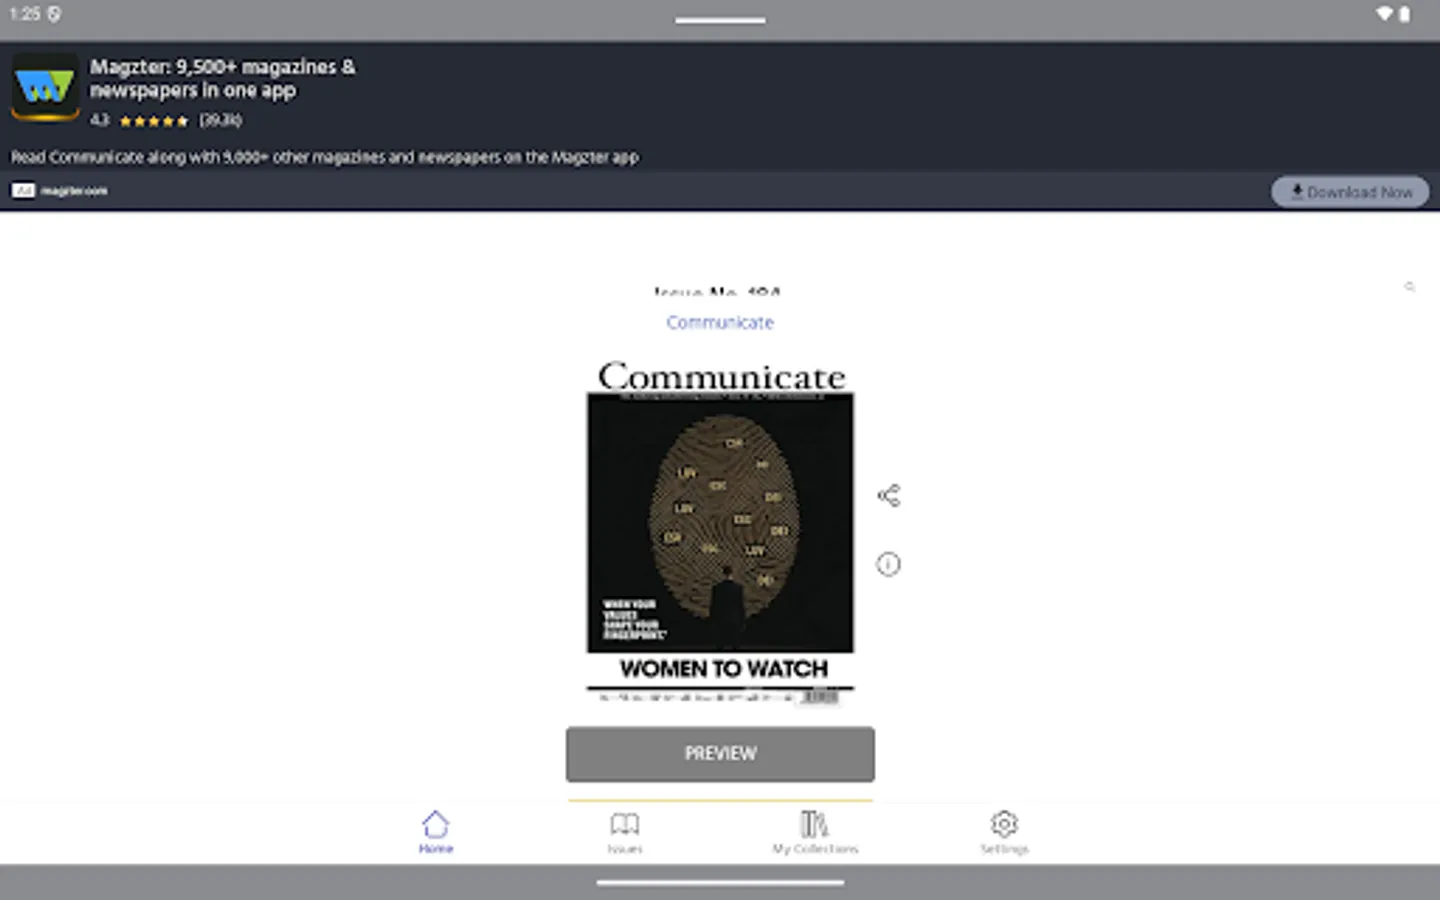Open the Communicate magazine link
The height and width of the screenshot is (900, 1440).
coord(719,322)
